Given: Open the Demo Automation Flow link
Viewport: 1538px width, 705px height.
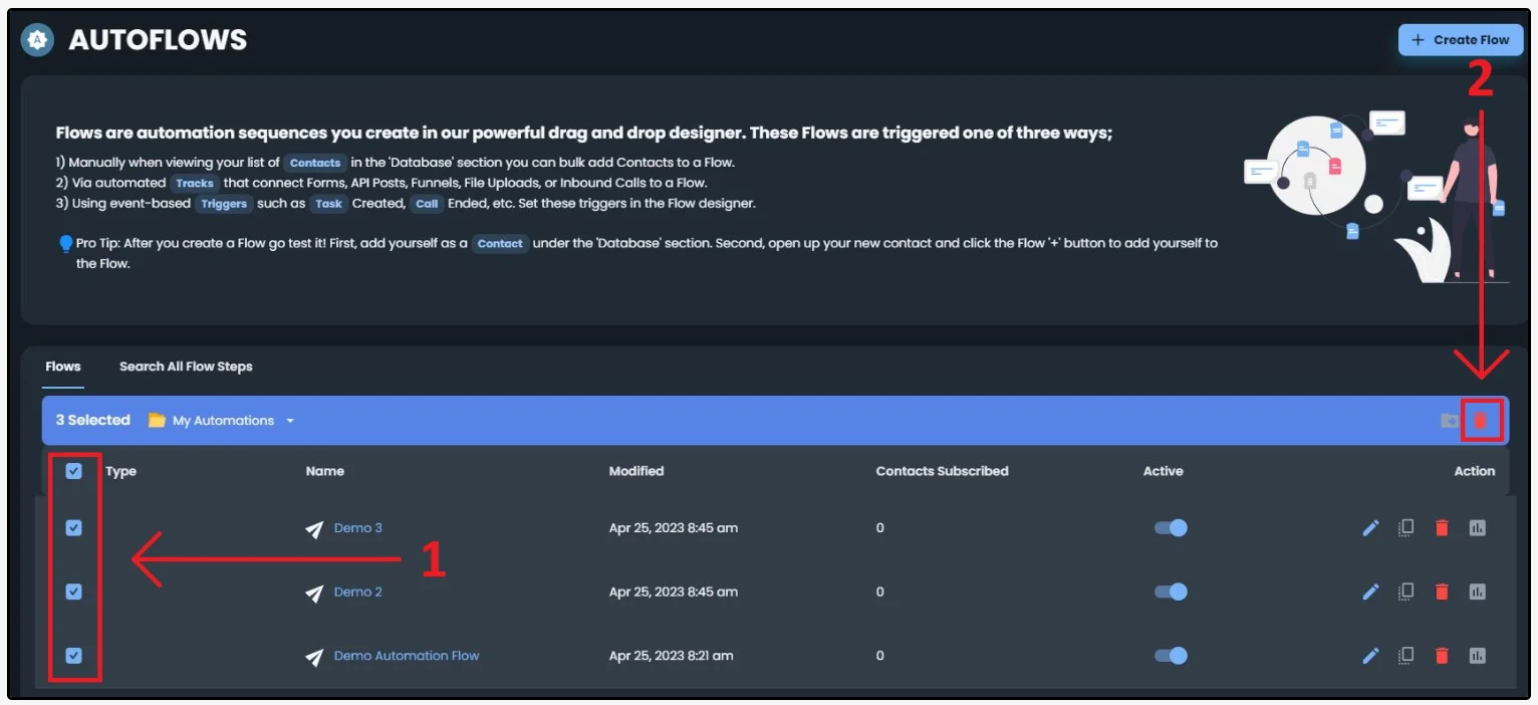Looking at the screenshot, I should (x=406, y=656).
